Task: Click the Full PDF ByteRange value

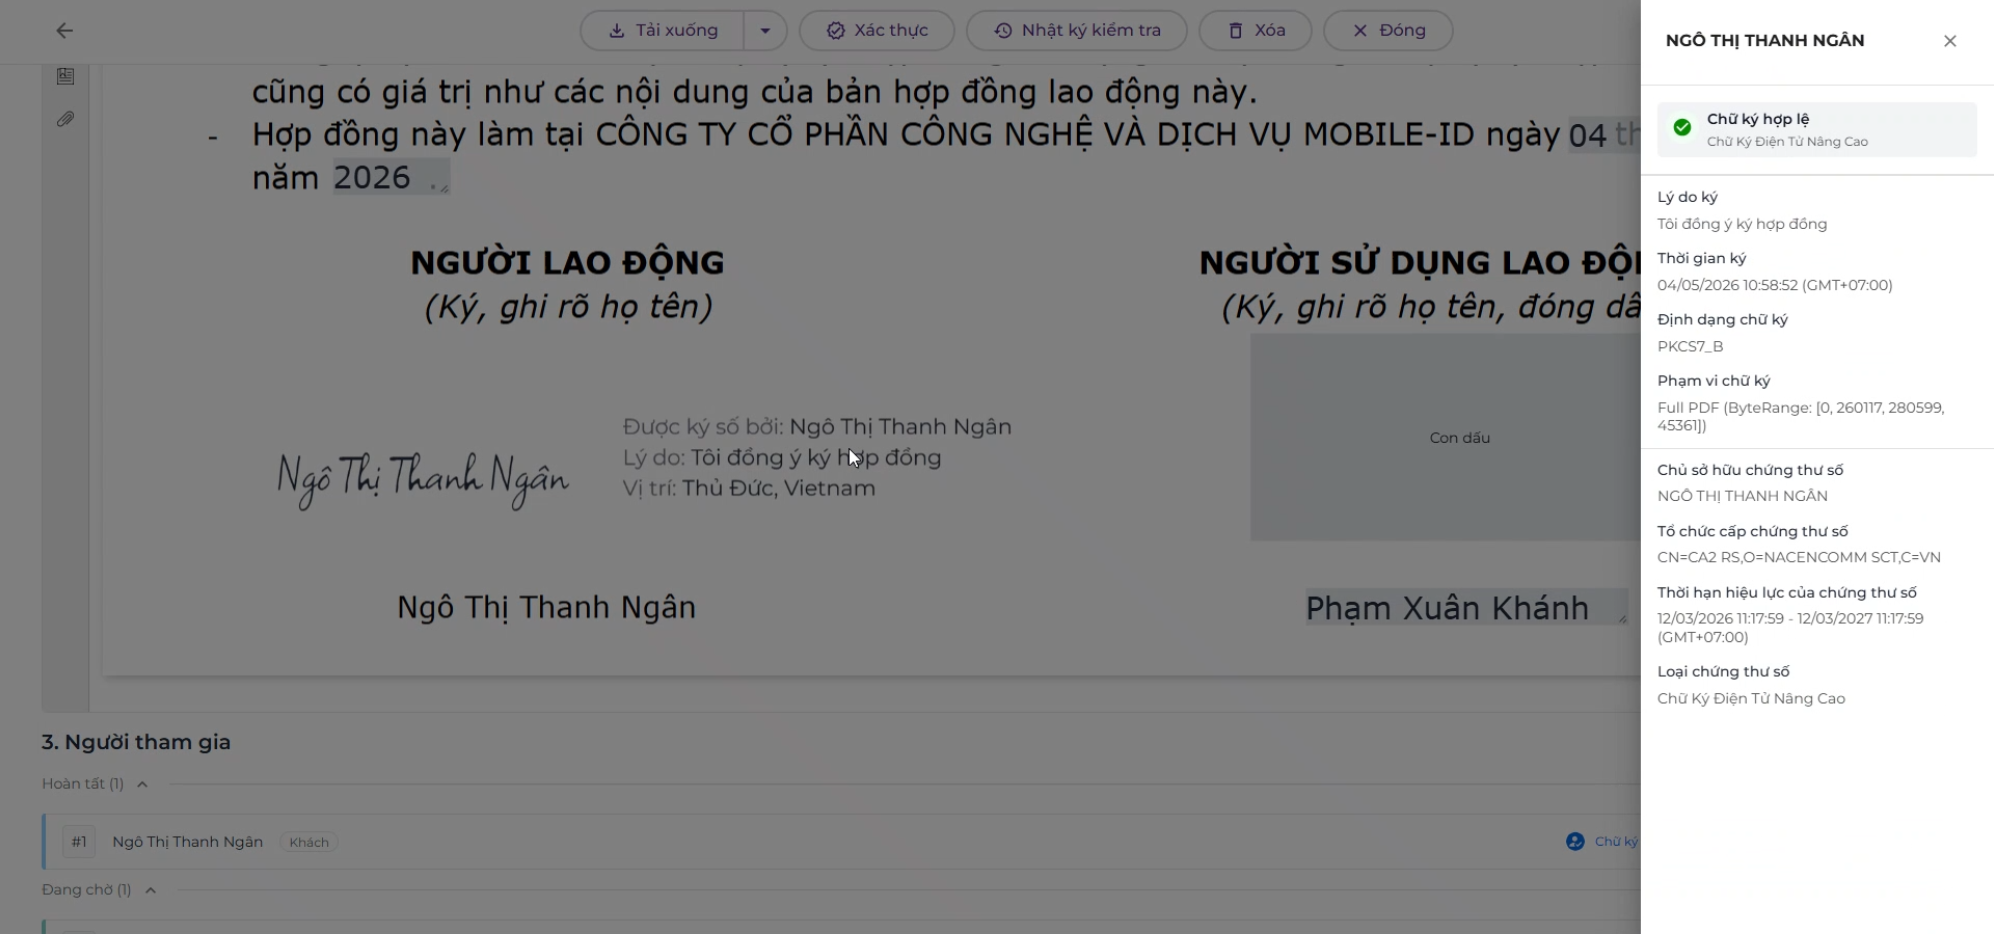Action: point(1801,416)
